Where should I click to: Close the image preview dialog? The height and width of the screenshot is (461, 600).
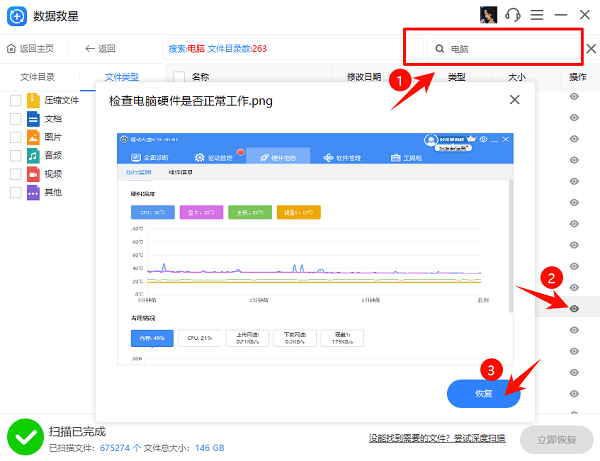coord(515,100)
